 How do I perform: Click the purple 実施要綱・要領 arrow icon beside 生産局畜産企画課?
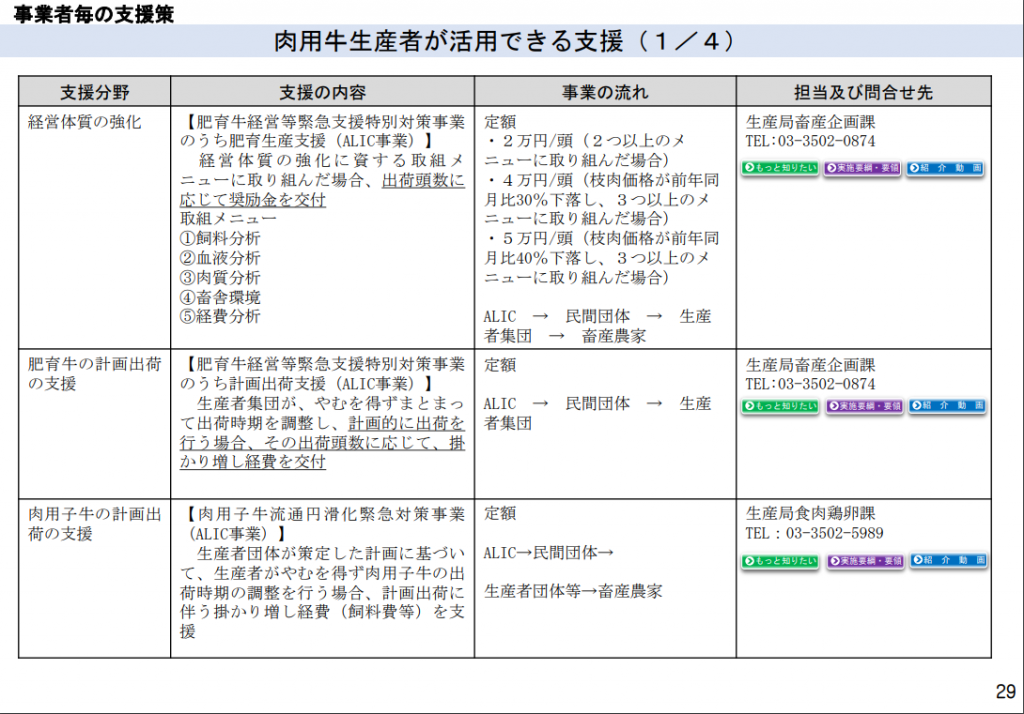click(x=862, y=168)
